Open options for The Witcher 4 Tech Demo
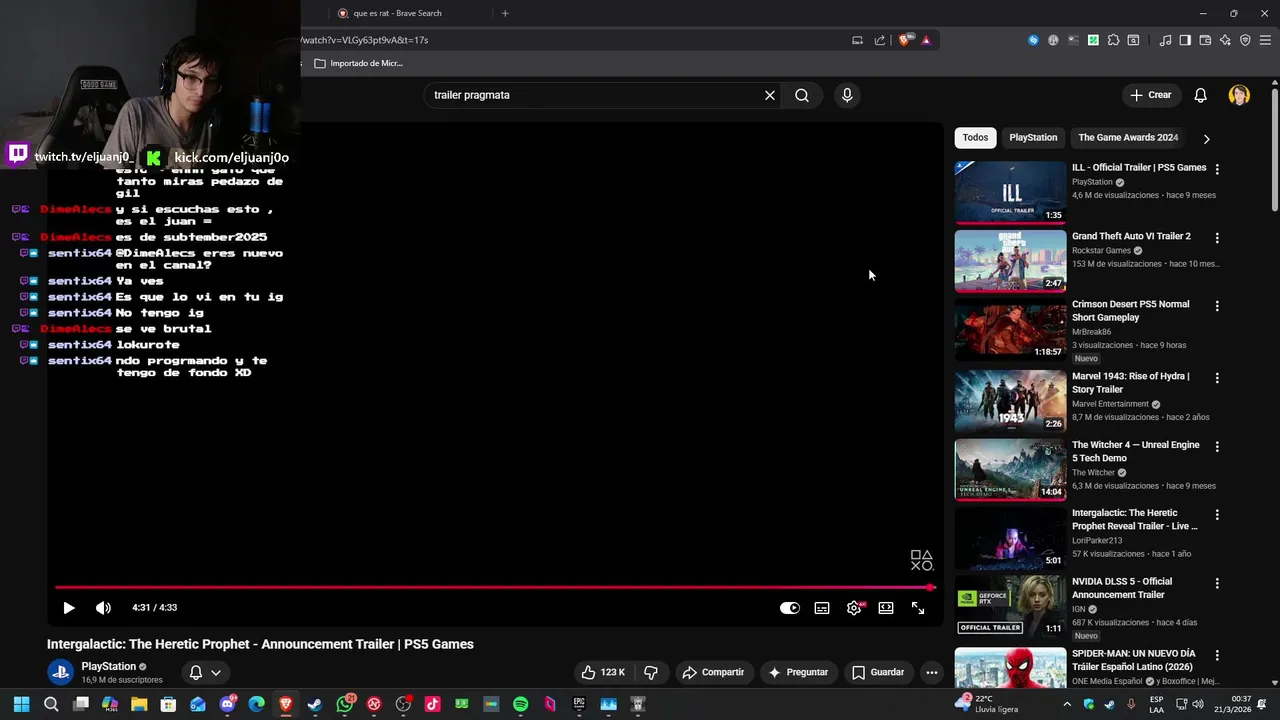1280x720 pixels. point(1217,447)
